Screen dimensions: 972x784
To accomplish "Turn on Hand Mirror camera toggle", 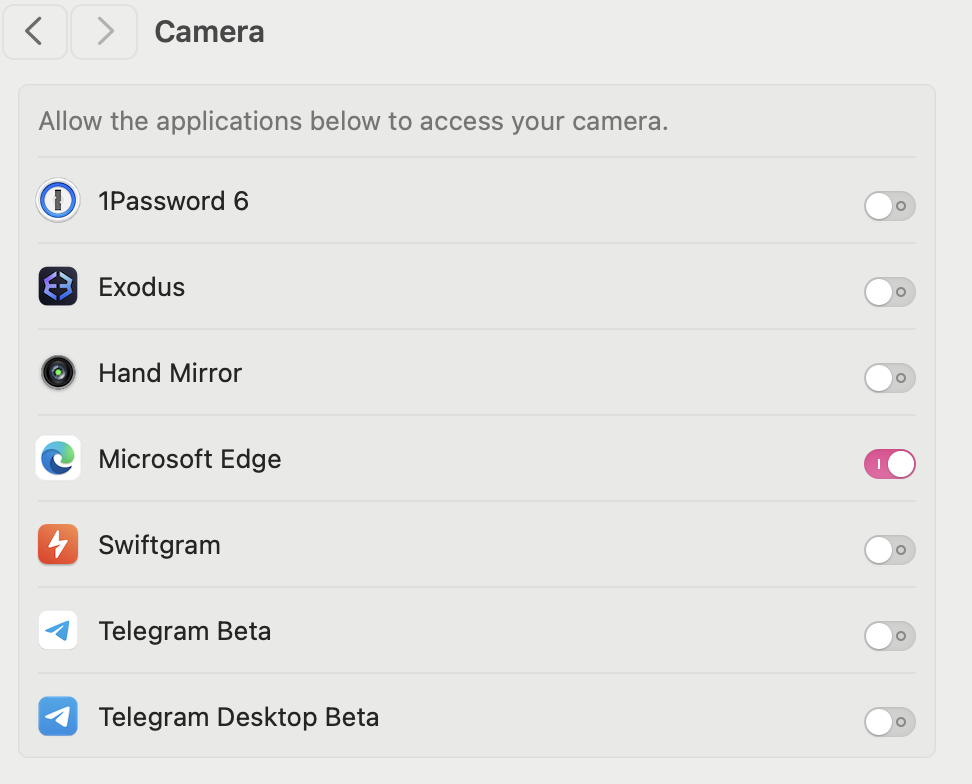I will [889, 378].
